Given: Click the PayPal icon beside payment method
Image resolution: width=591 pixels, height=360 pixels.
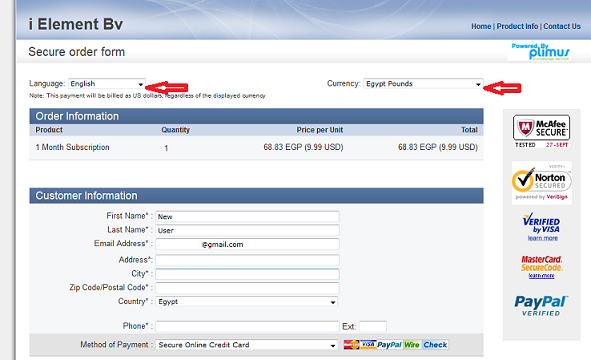Looking at the screenshot, I should click(x=389, y=345).
